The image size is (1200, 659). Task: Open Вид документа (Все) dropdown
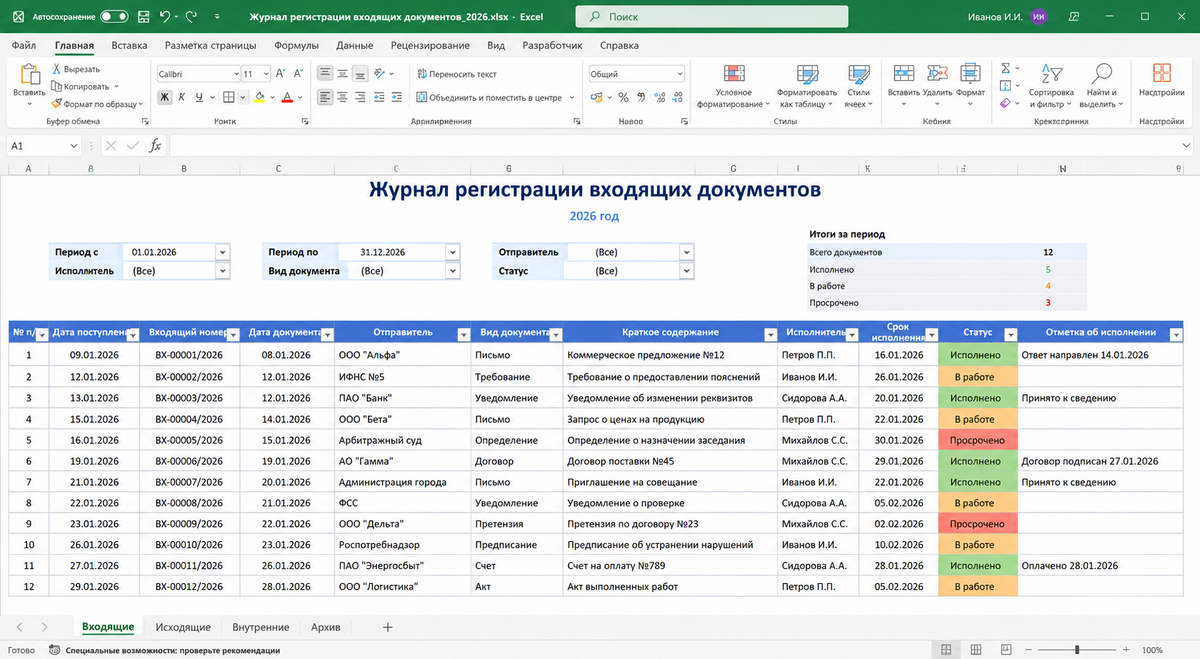click(453, 271)
